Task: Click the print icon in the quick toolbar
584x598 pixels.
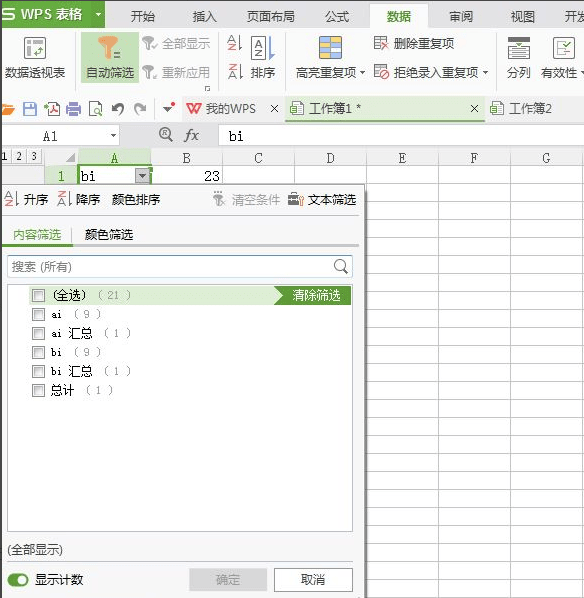Action: tap(73, 109)
